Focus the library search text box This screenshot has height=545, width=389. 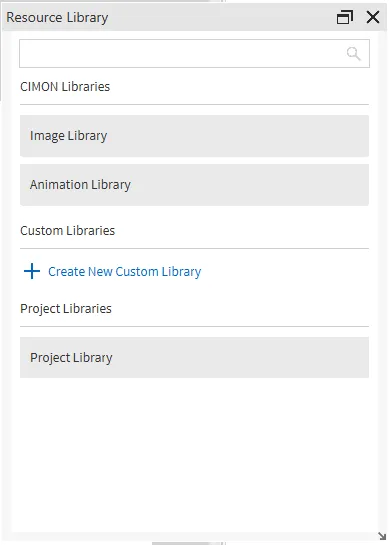[194, 54]
